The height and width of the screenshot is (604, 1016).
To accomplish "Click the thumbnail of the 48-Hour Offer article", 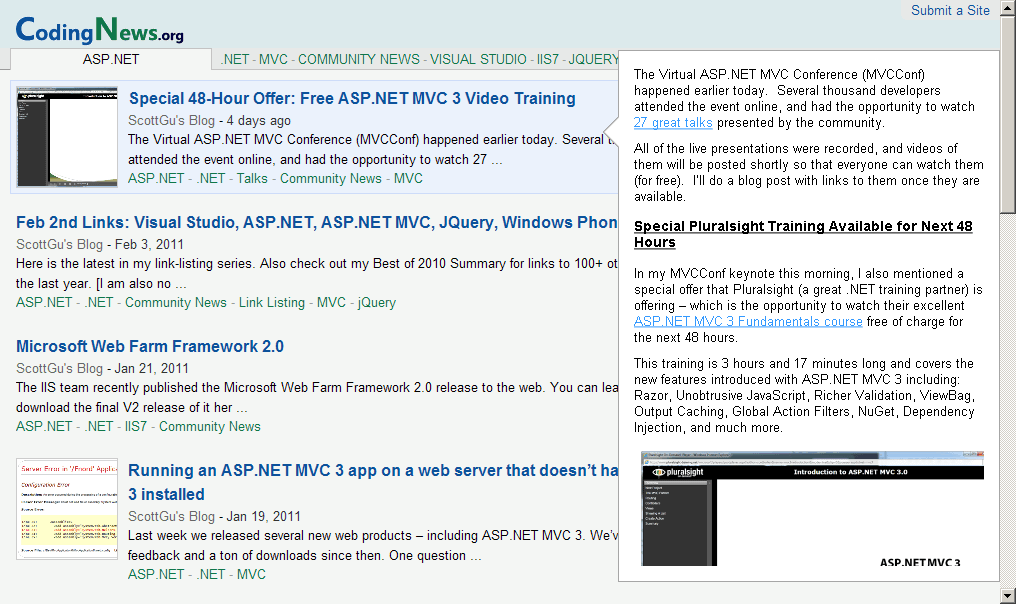I will 67,137.
